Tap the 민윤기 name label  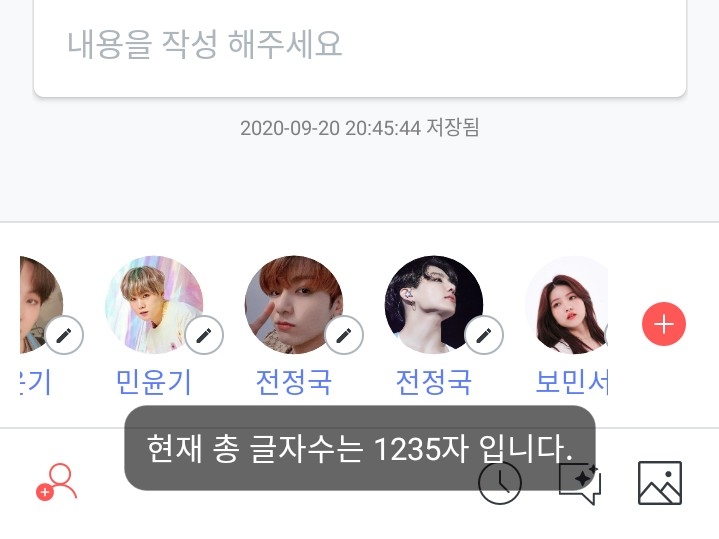click(x=154, y=382)
